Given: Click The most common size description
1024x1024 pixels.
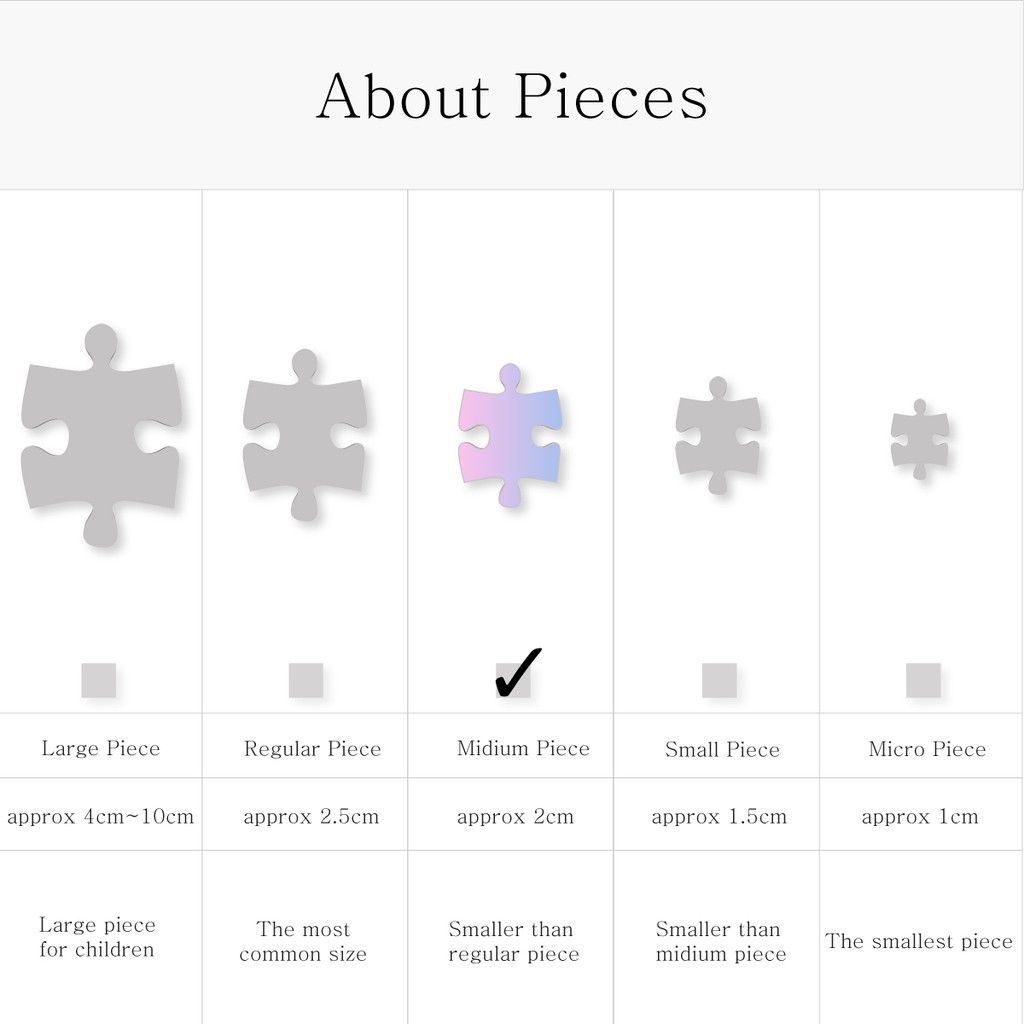Looking at the screenshot, I should click(x=303, y=941).
